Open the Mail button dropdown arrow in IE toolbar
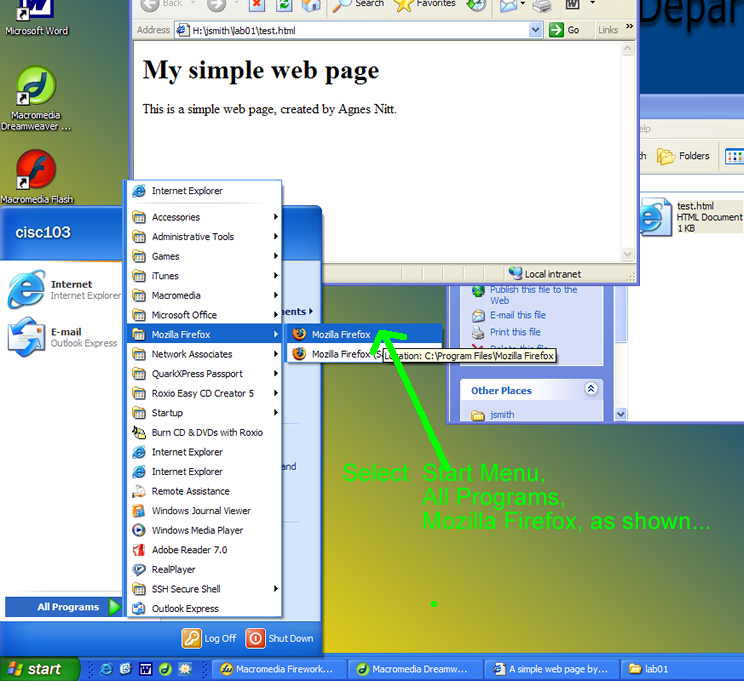Image resolution: width=744 pixels, height=681 pixels. (522, 4)
